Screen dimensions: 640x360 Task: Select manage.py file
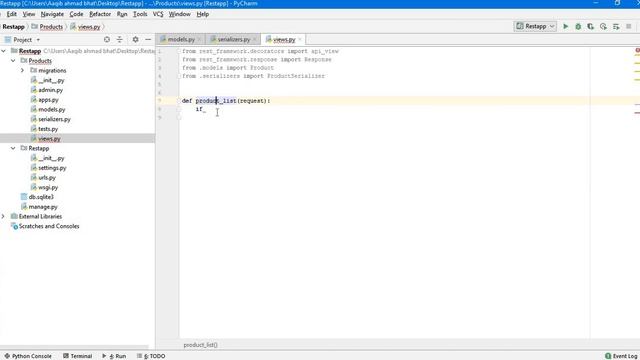(43, 207)
